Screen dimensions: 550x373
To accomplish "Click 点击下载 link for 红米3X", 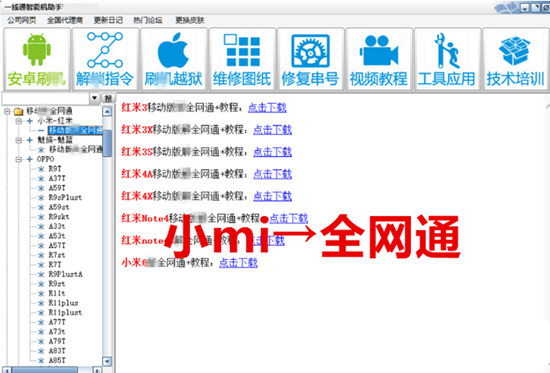I will 273,130.
